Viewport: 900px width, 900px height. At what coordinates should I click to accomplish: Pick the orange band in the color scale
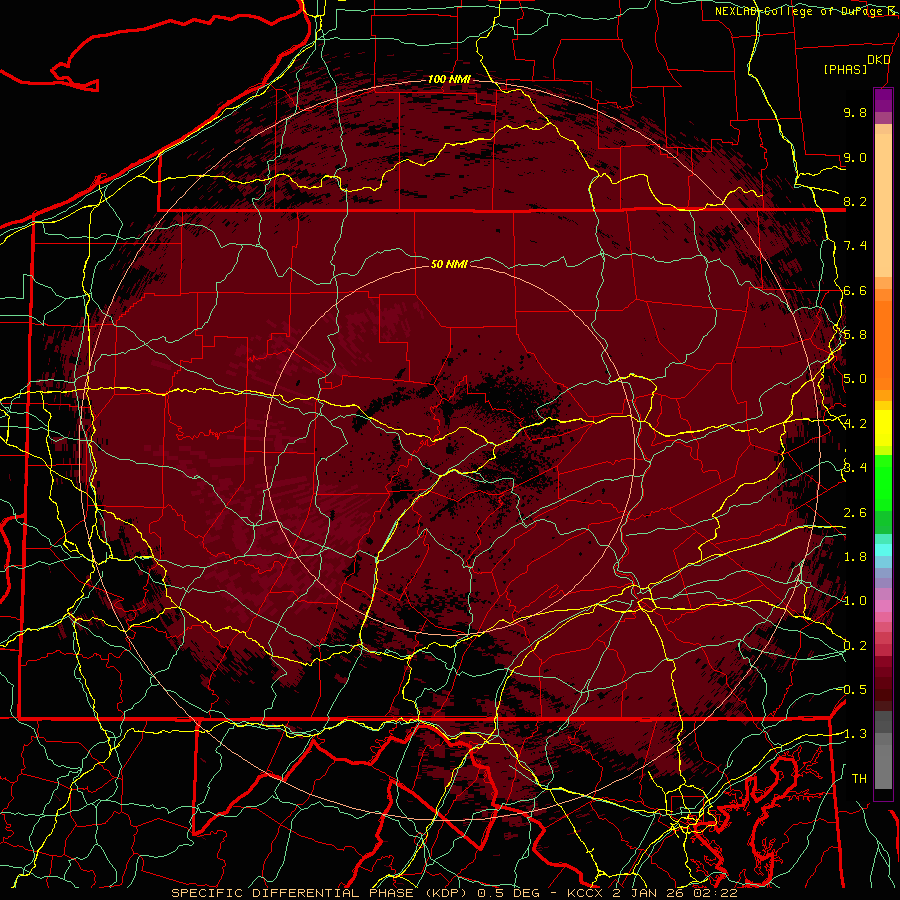(x=883, y=344)
